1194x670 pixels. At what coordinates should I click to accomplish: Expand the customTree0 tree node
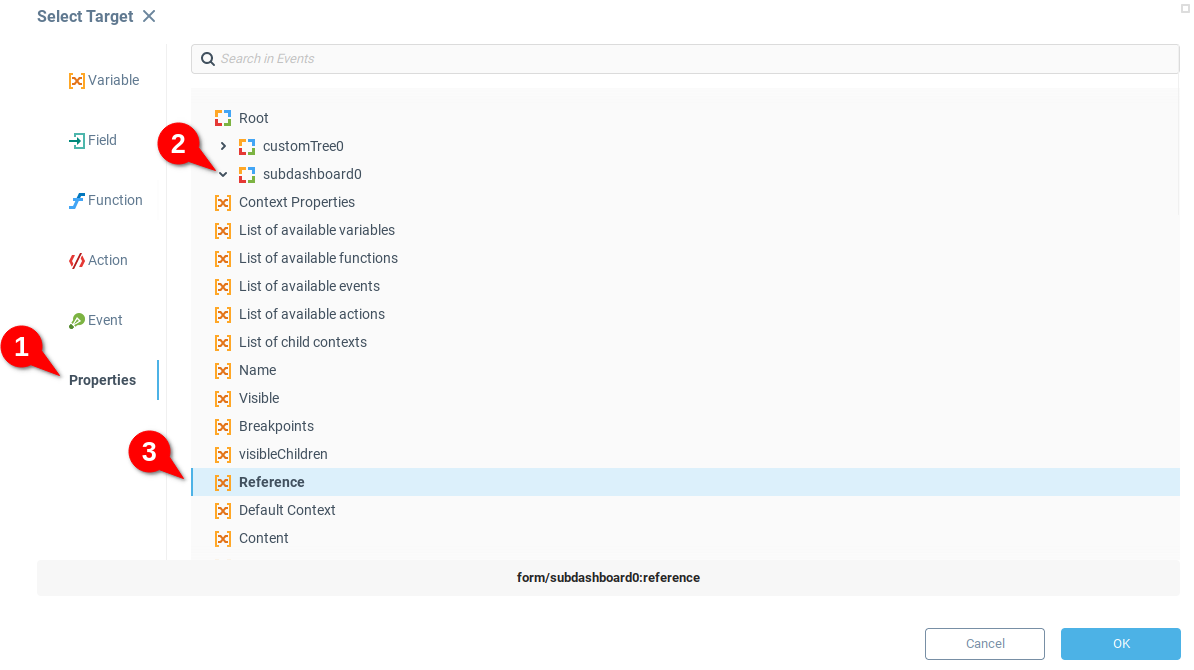click(x=223, y=146)
